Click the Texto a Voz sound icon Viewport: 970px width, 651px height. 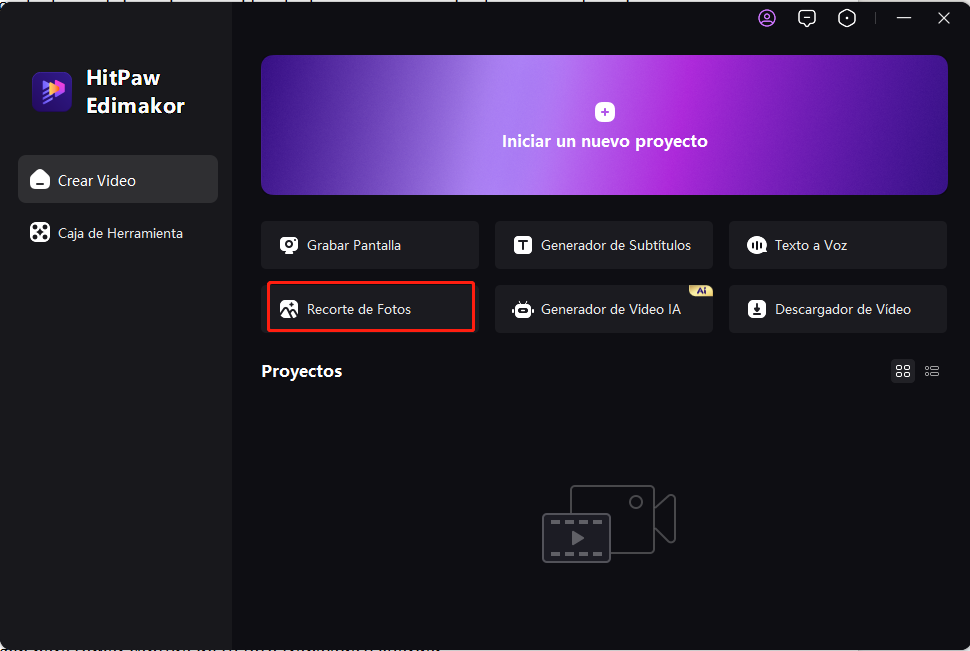pos(757,245)
